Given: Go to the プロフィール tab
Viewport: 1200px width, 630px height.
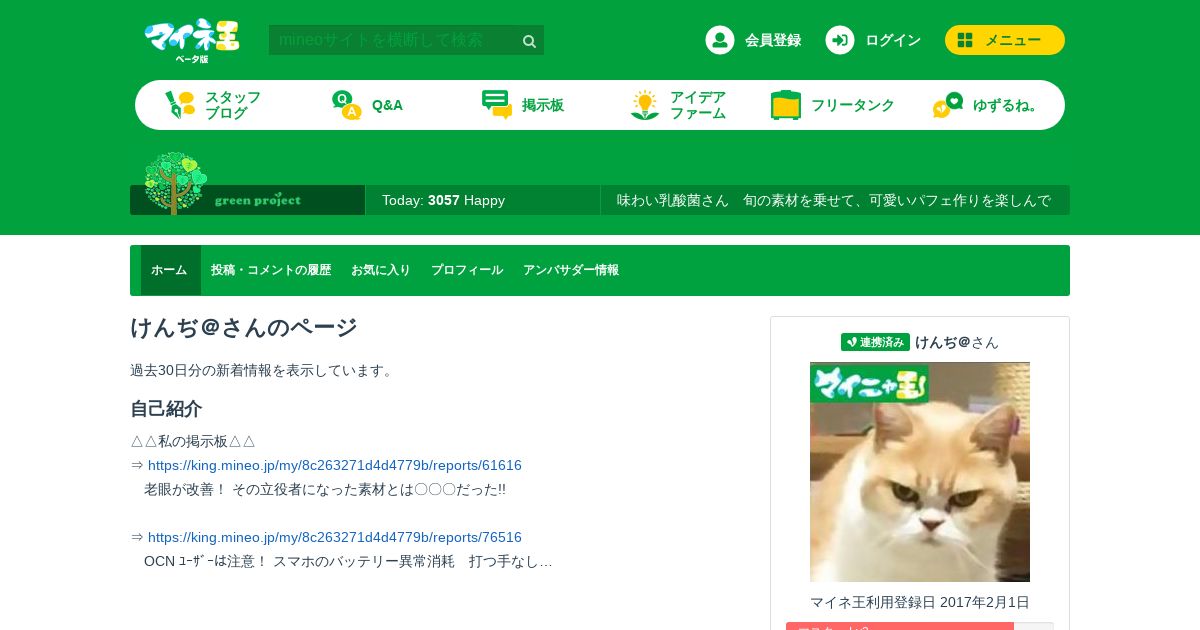Looking at the screenshot, I should 467,270.
